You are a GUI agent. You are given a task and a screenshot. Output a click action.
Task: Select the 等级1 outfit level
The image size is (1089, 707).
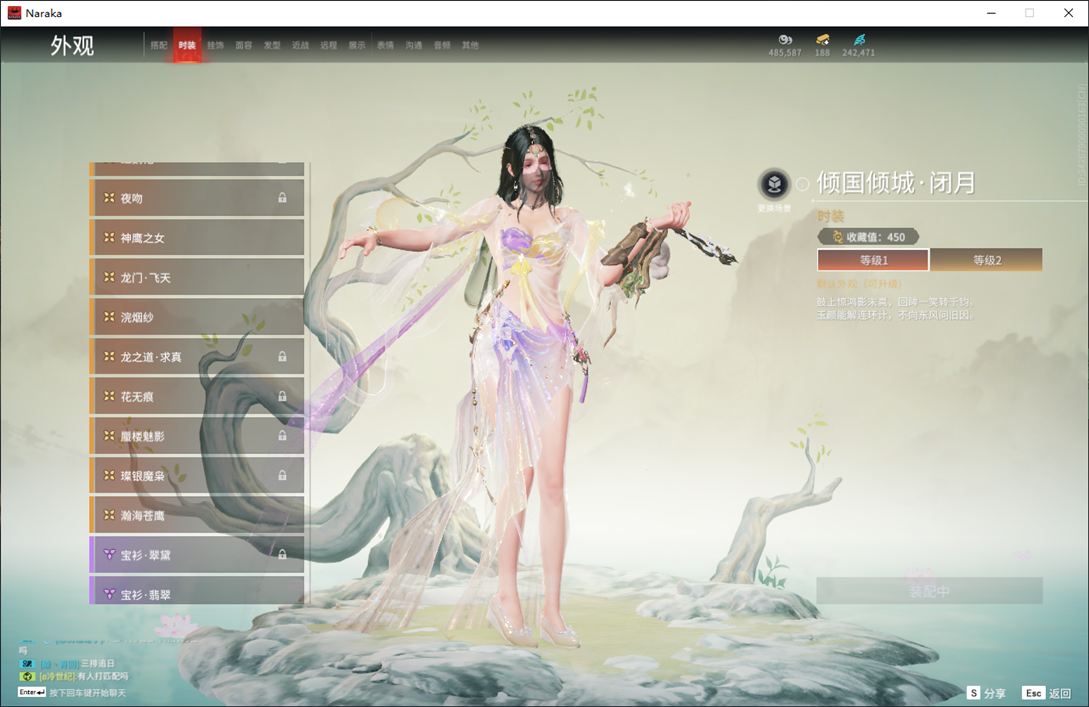click(x=873, y=260)
